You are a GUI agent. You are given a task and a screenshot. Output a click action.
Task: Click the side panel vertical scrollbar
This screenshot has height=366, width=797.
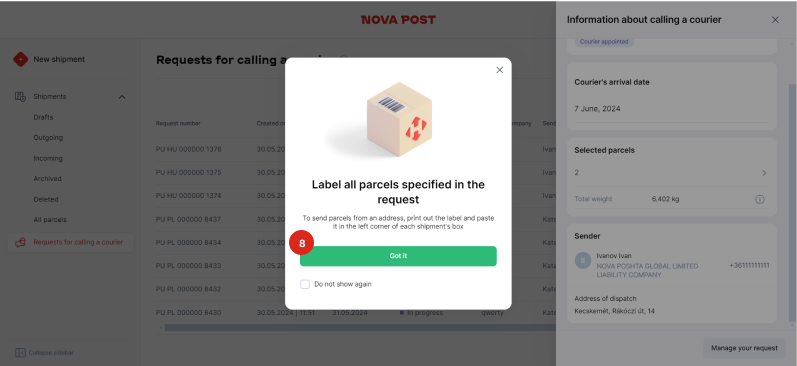click(791, 202)
